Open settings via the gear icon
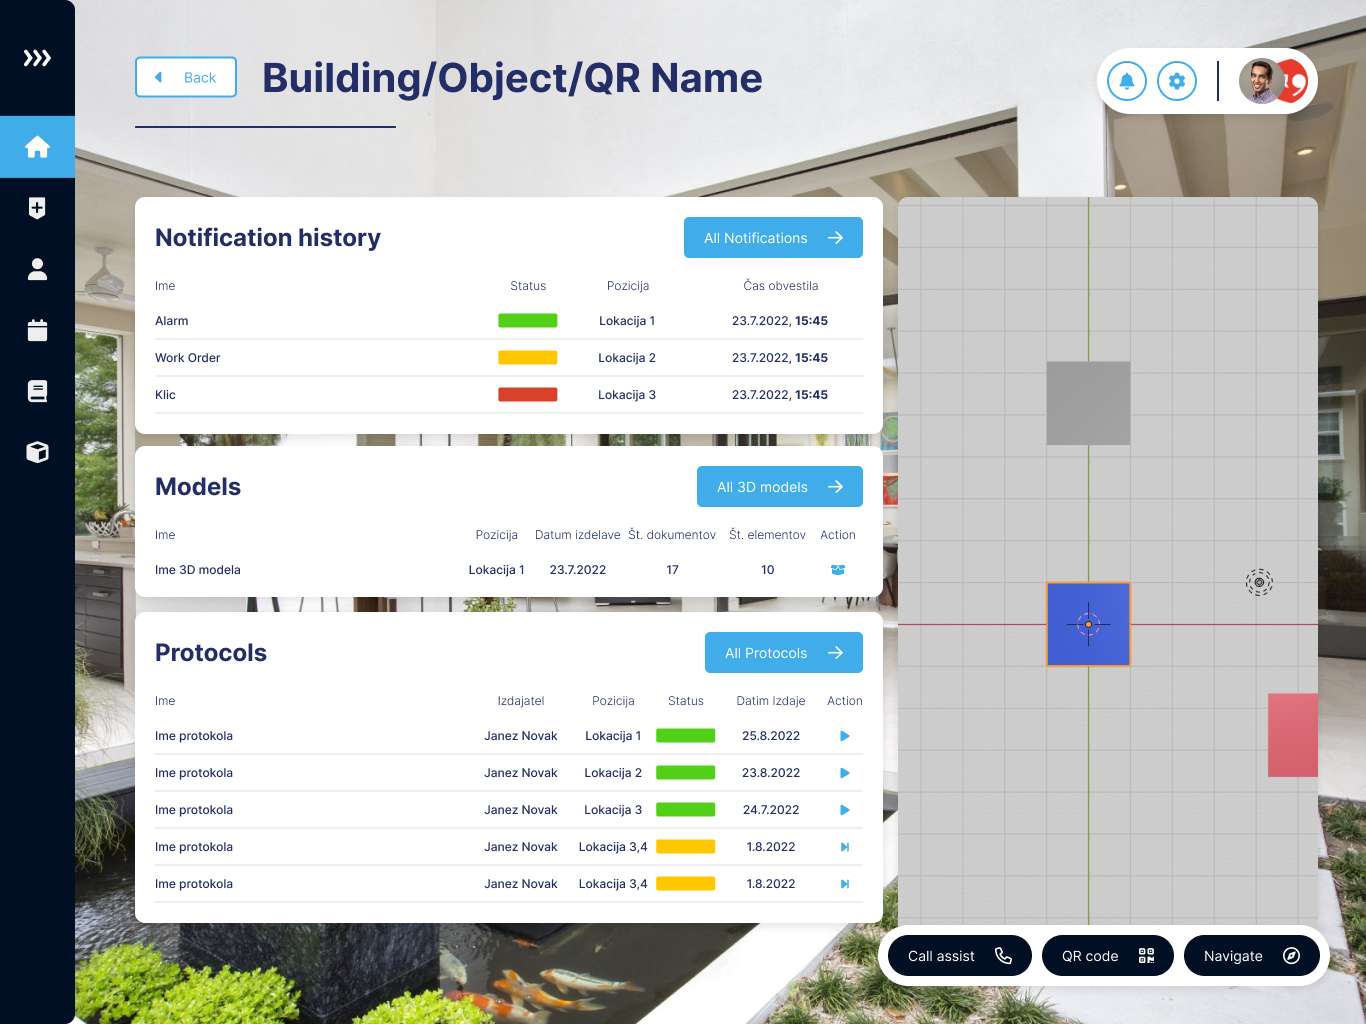Viewport: 1366px width, 1024px height. 1177,81
